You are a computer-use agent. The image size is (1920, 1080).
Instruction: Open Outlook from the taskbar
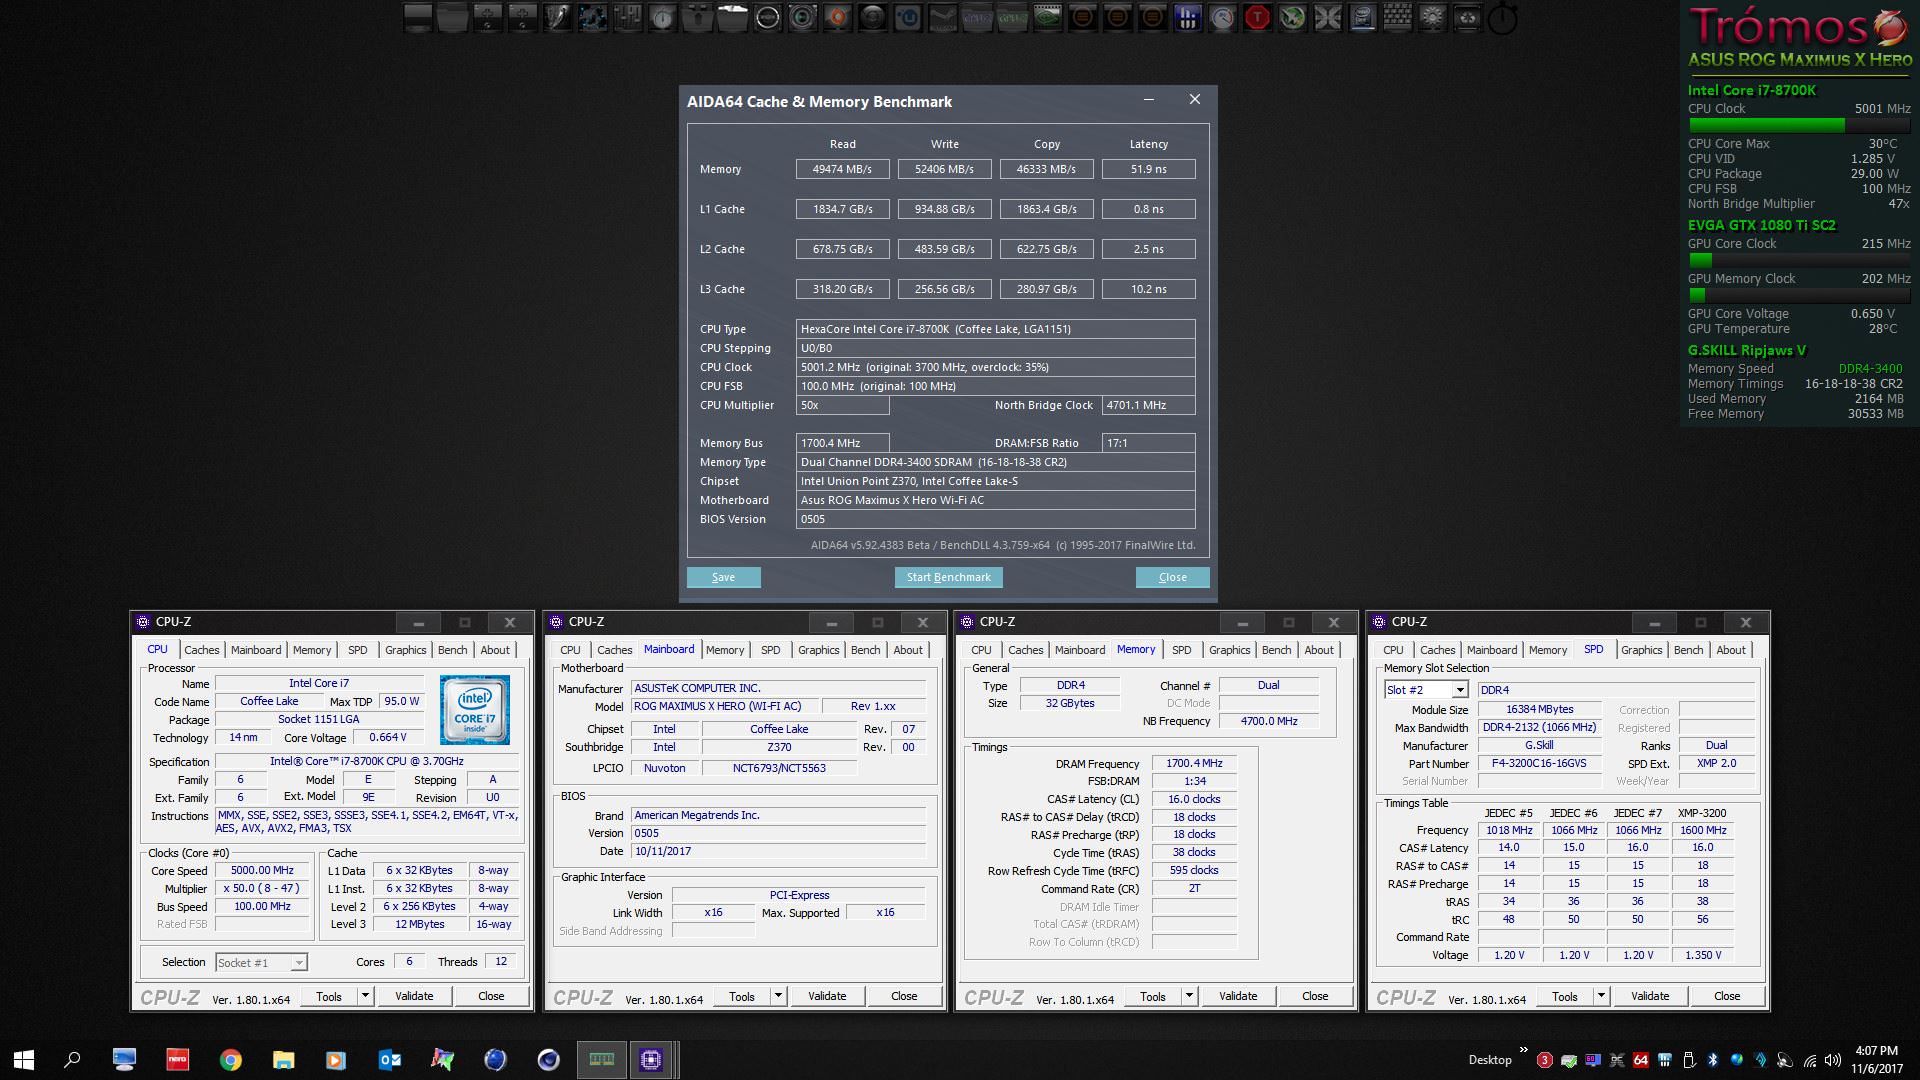pos(390,1059)
